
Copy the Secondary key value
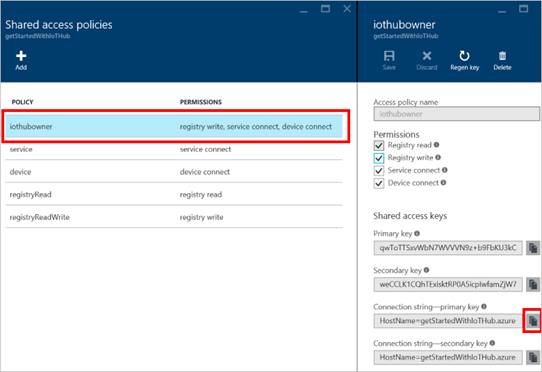point(533,285)
